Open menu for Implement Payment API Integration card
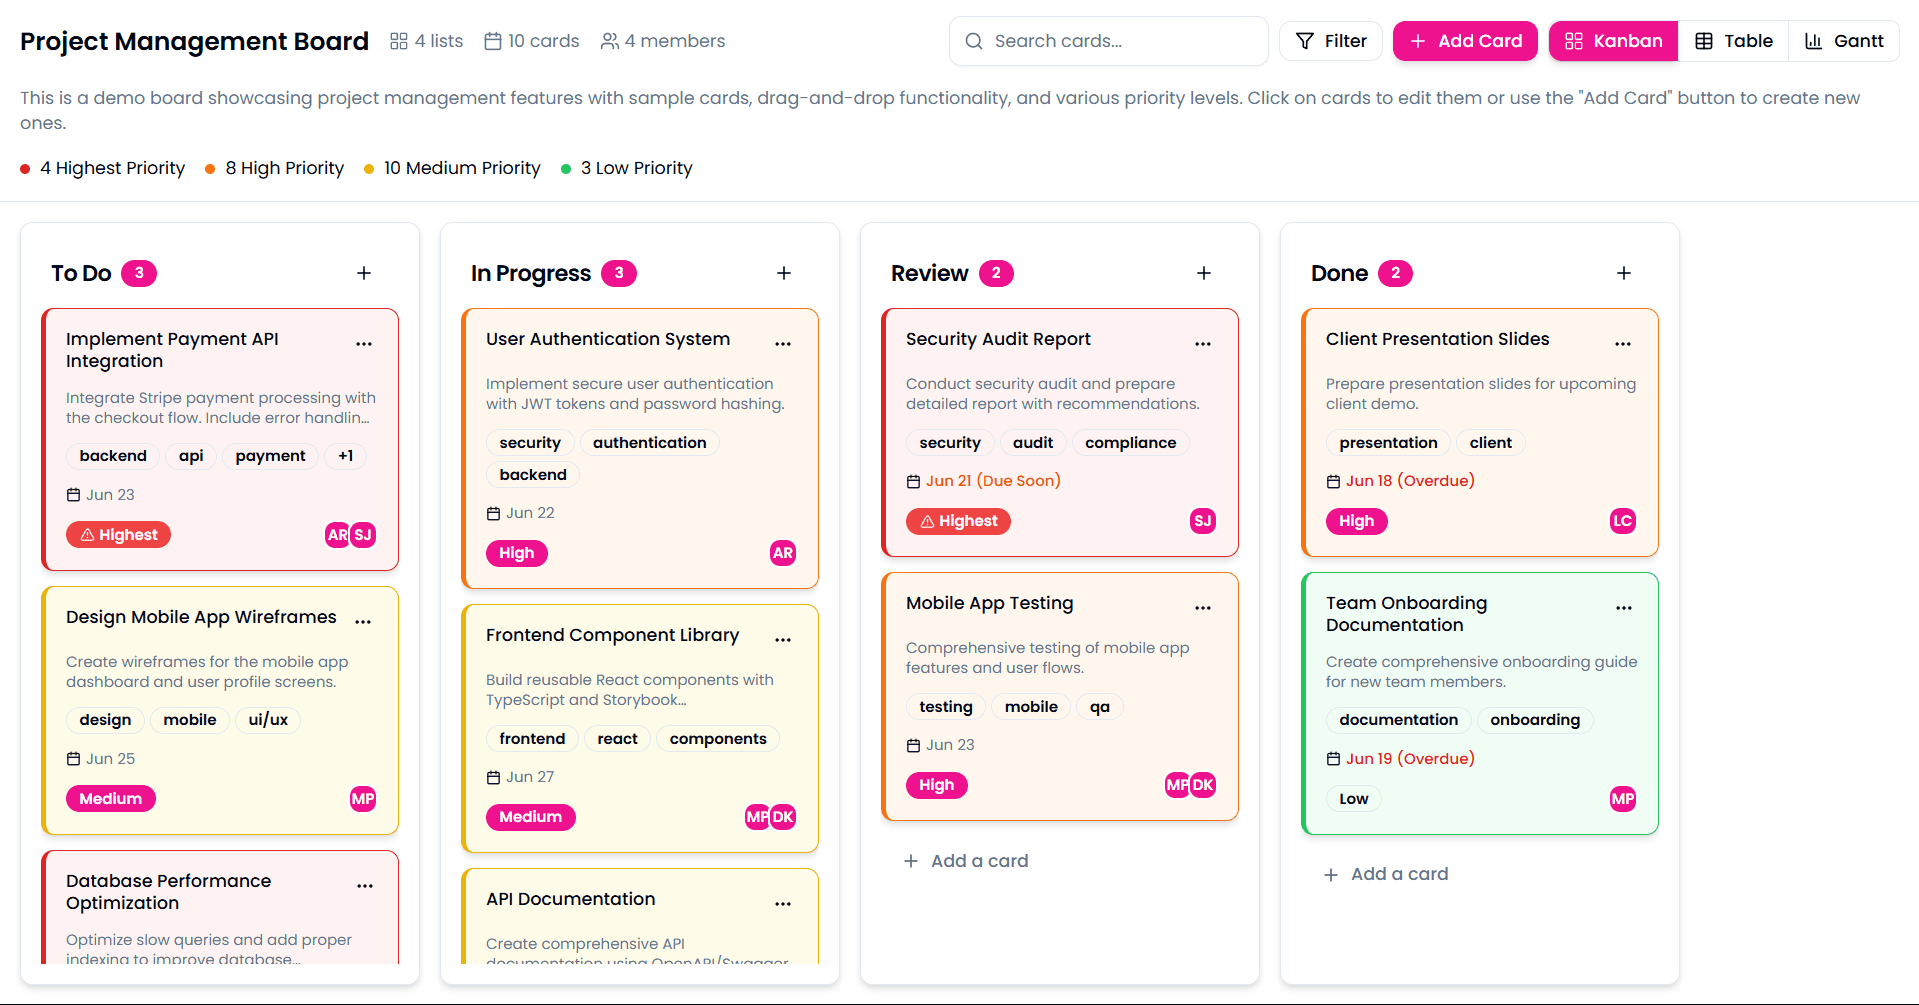 (364, 343)
